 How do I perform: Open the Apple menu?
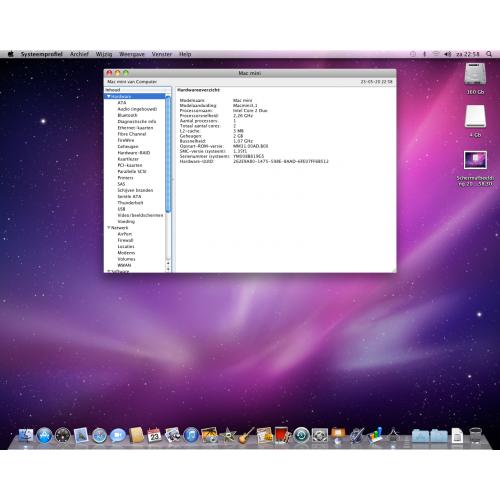11,54
